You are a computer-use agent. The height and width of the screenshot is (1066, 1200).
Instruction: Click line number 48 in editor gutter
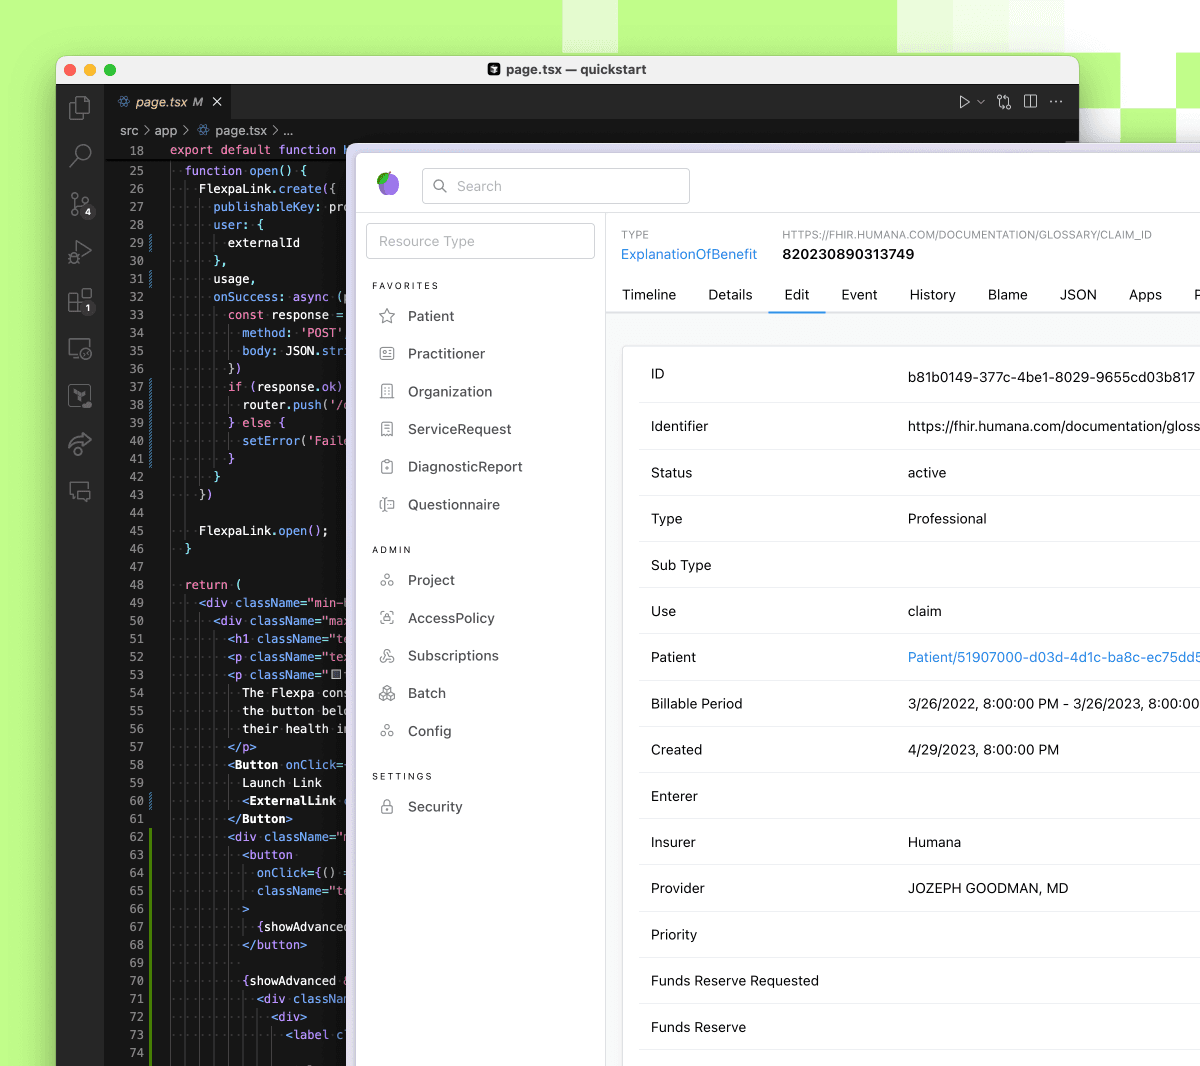tap(137, 585)
